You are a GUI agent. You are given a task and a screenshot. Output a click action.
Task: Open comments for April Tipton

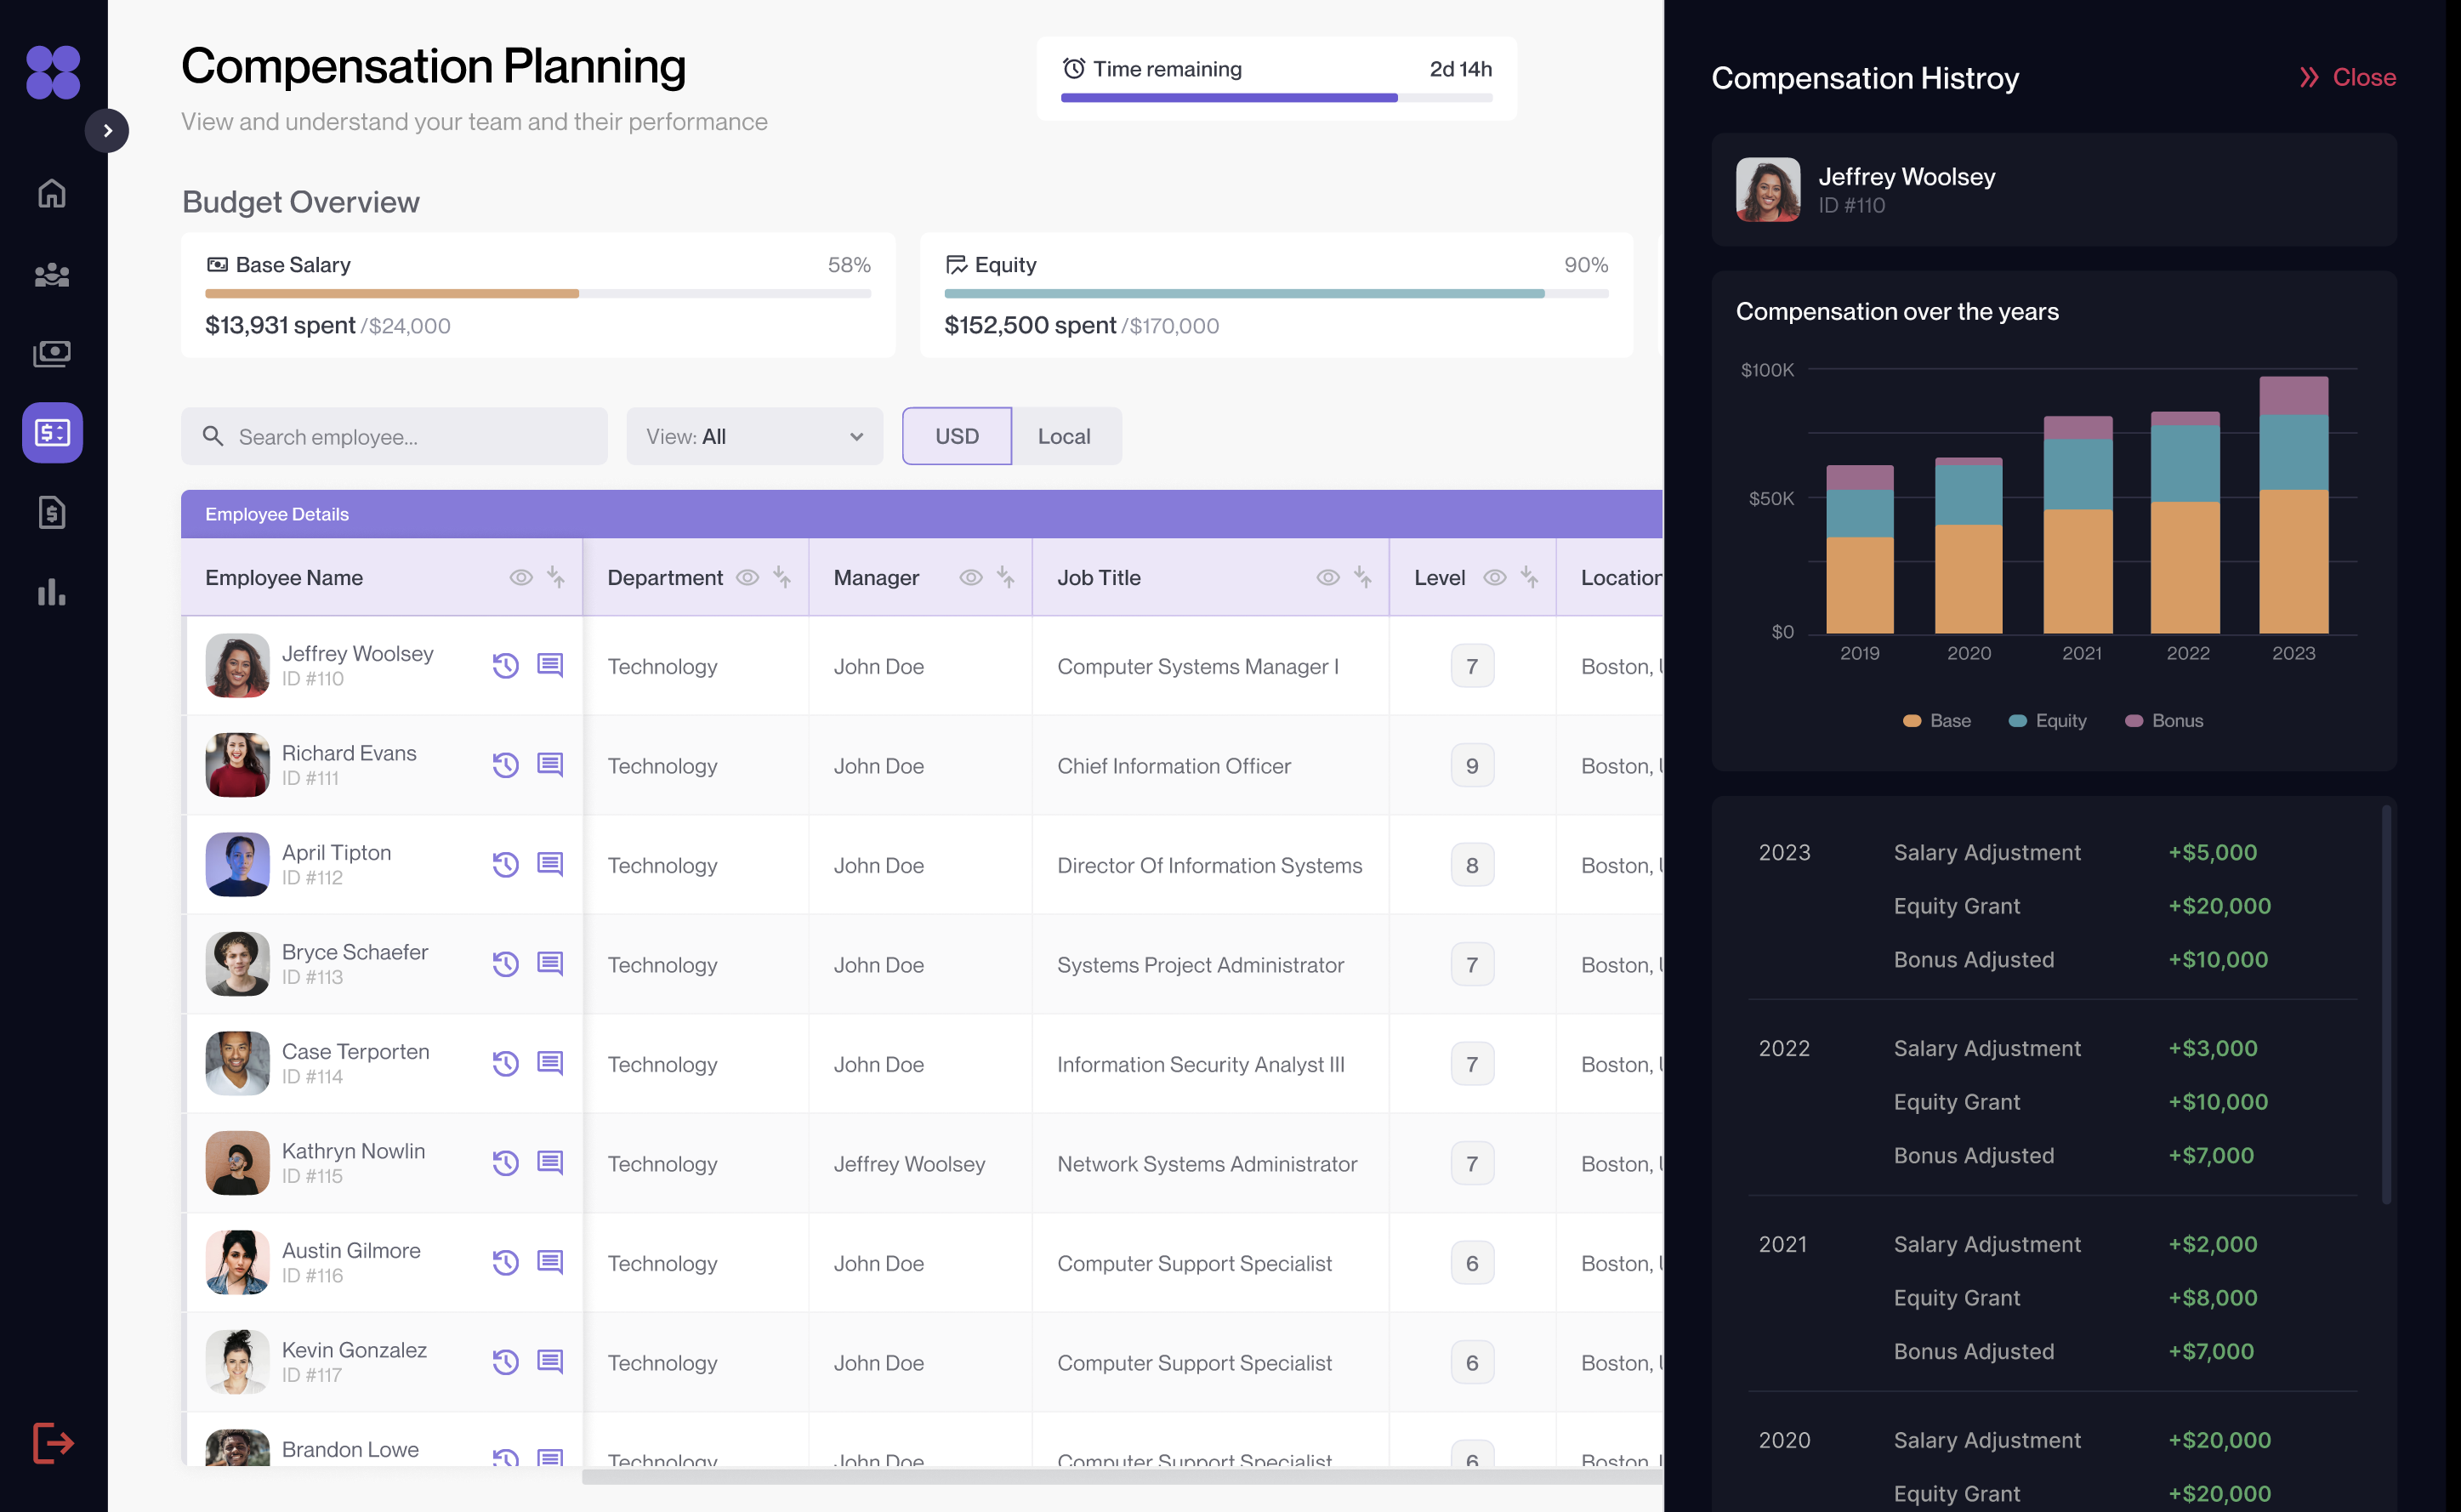click(x=550, y=864)
